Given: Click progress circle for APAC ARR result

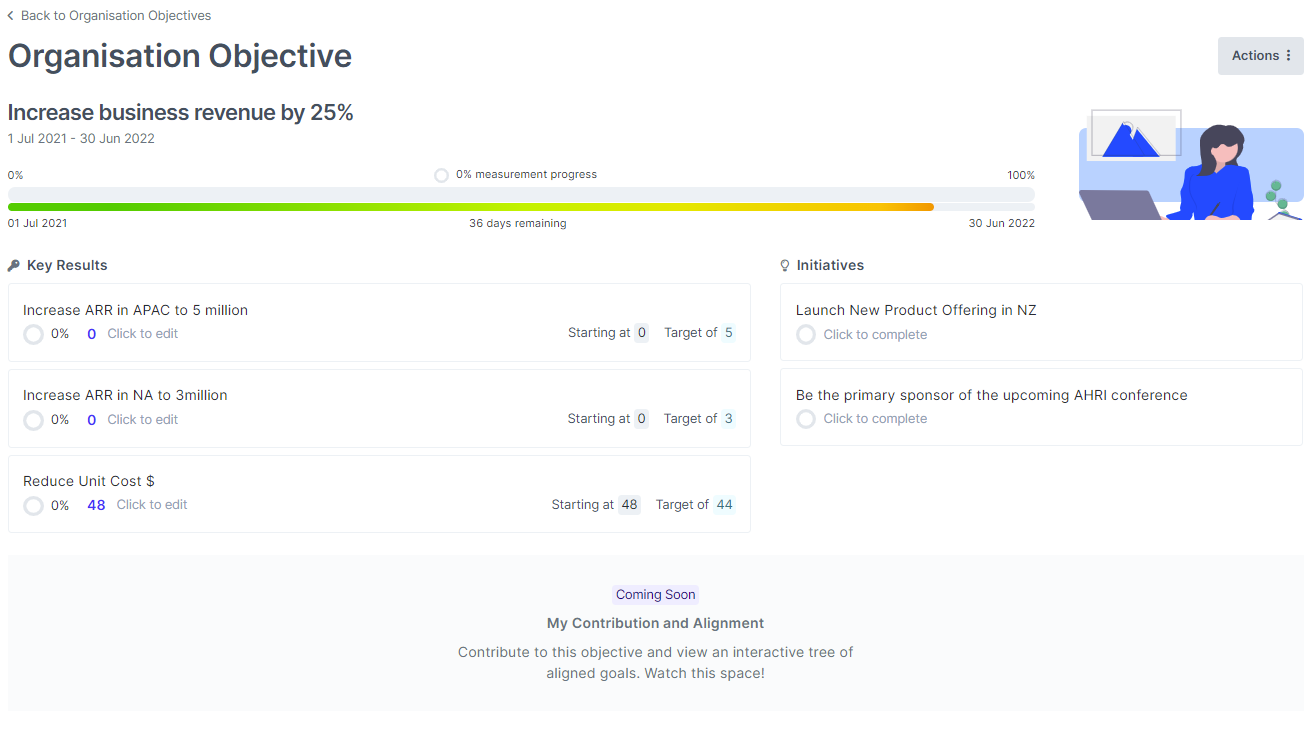Looking at the screenshot, I should click(x=33, y=334).
